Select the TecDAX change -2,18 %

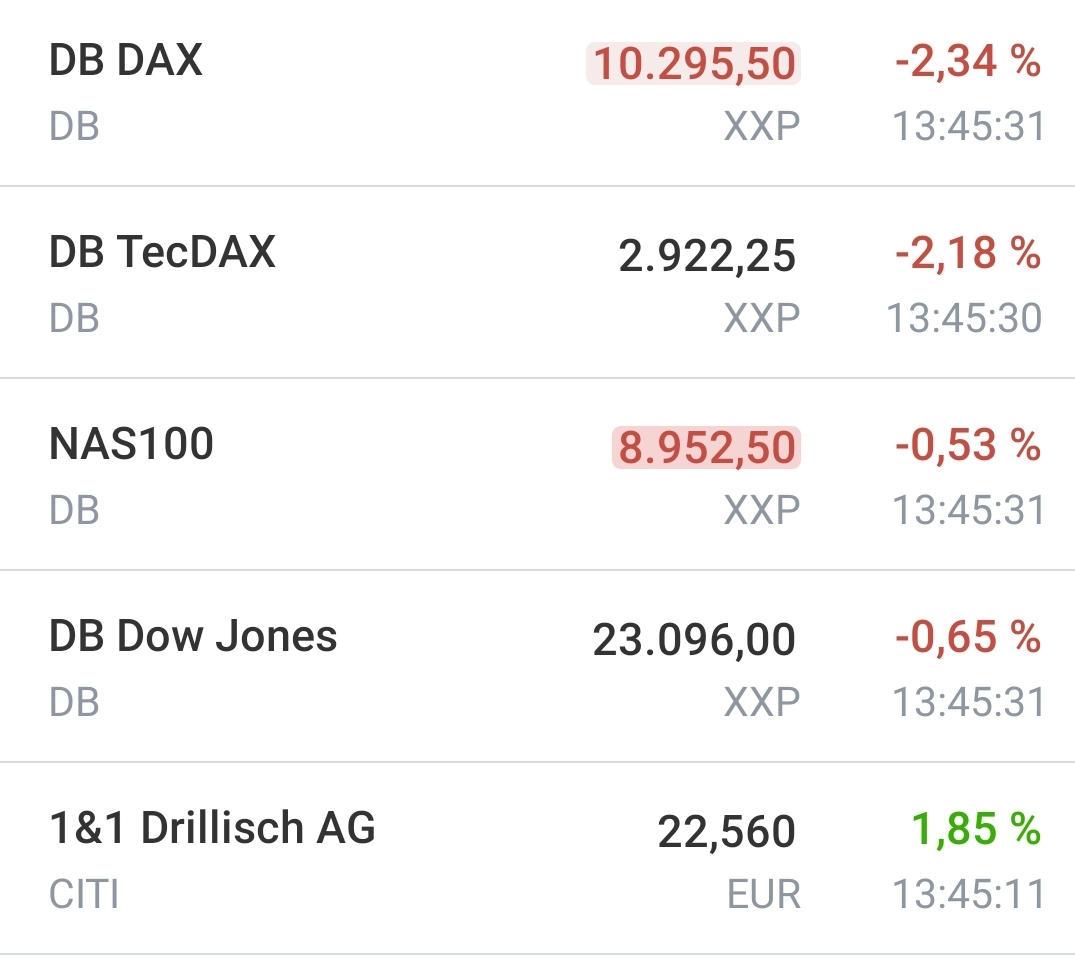point(967,254)
